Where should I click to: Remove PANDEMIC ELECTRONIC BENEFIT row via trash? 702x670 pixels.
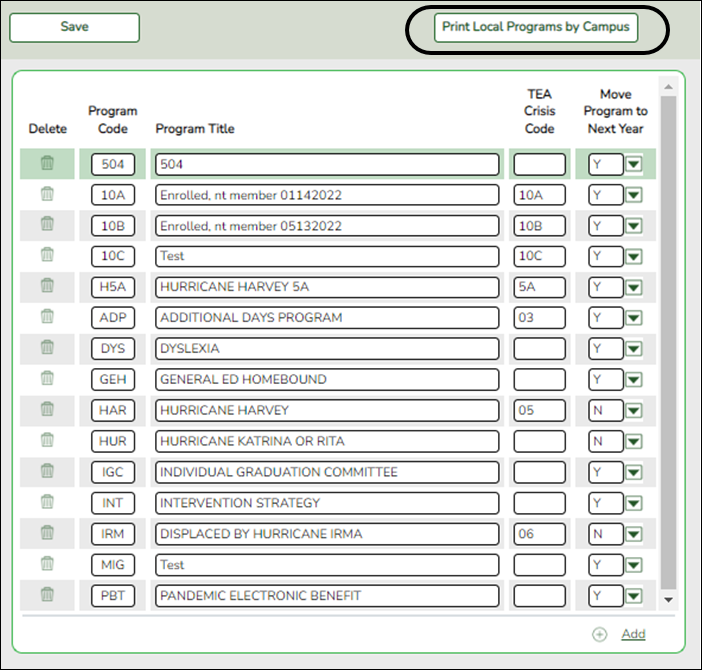click(47, 595)
